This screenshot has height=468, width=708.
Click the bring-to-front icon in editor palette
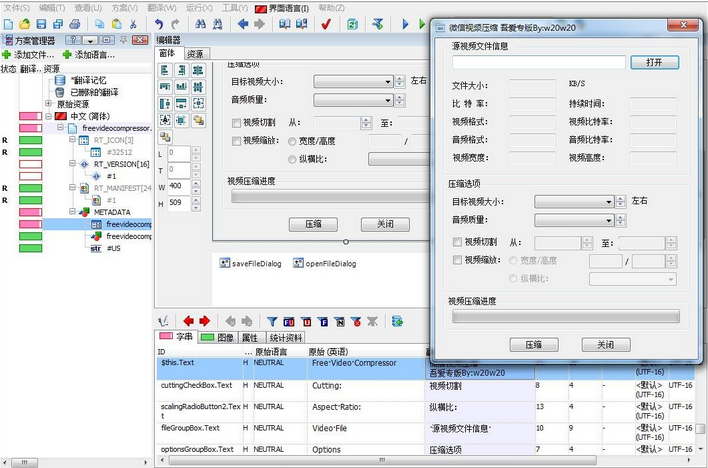[198, 120]
